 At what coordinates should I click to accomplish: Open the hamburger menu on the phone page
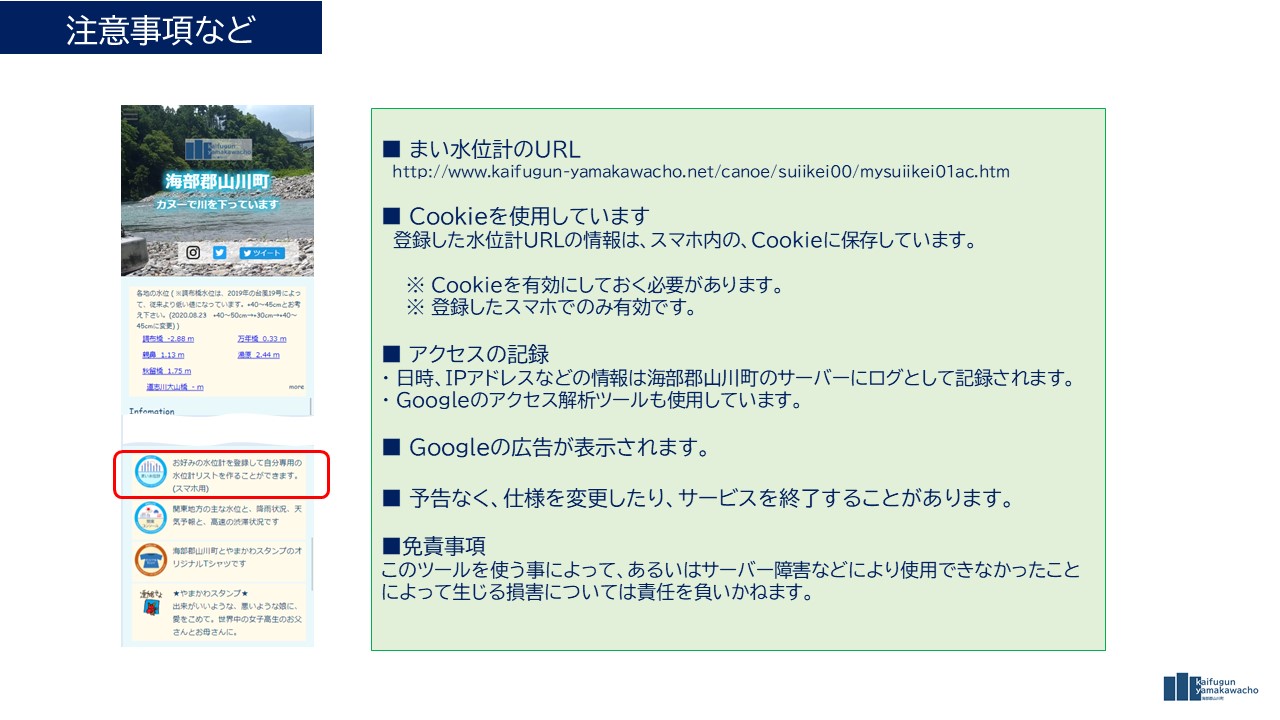tap(130, 115)
